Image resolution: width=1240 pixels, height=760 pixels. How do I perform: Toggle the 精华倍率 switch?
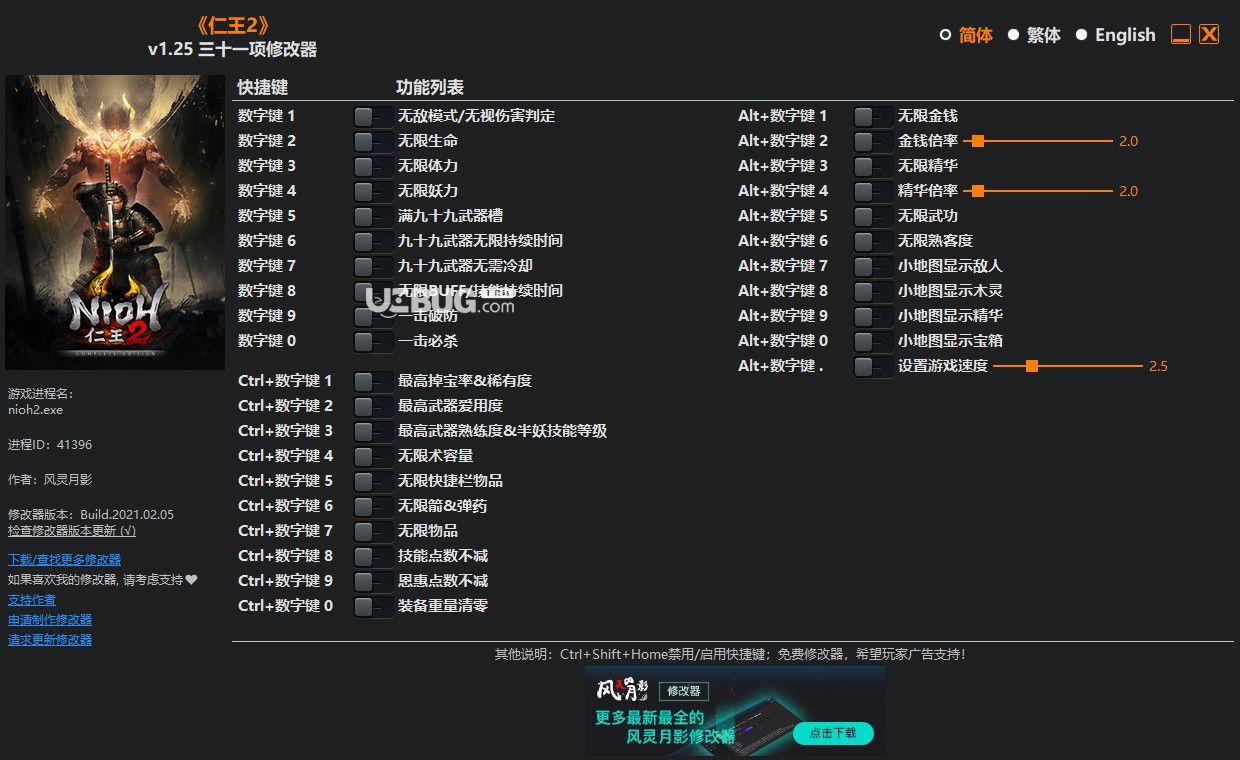click(x=873, y=191)
